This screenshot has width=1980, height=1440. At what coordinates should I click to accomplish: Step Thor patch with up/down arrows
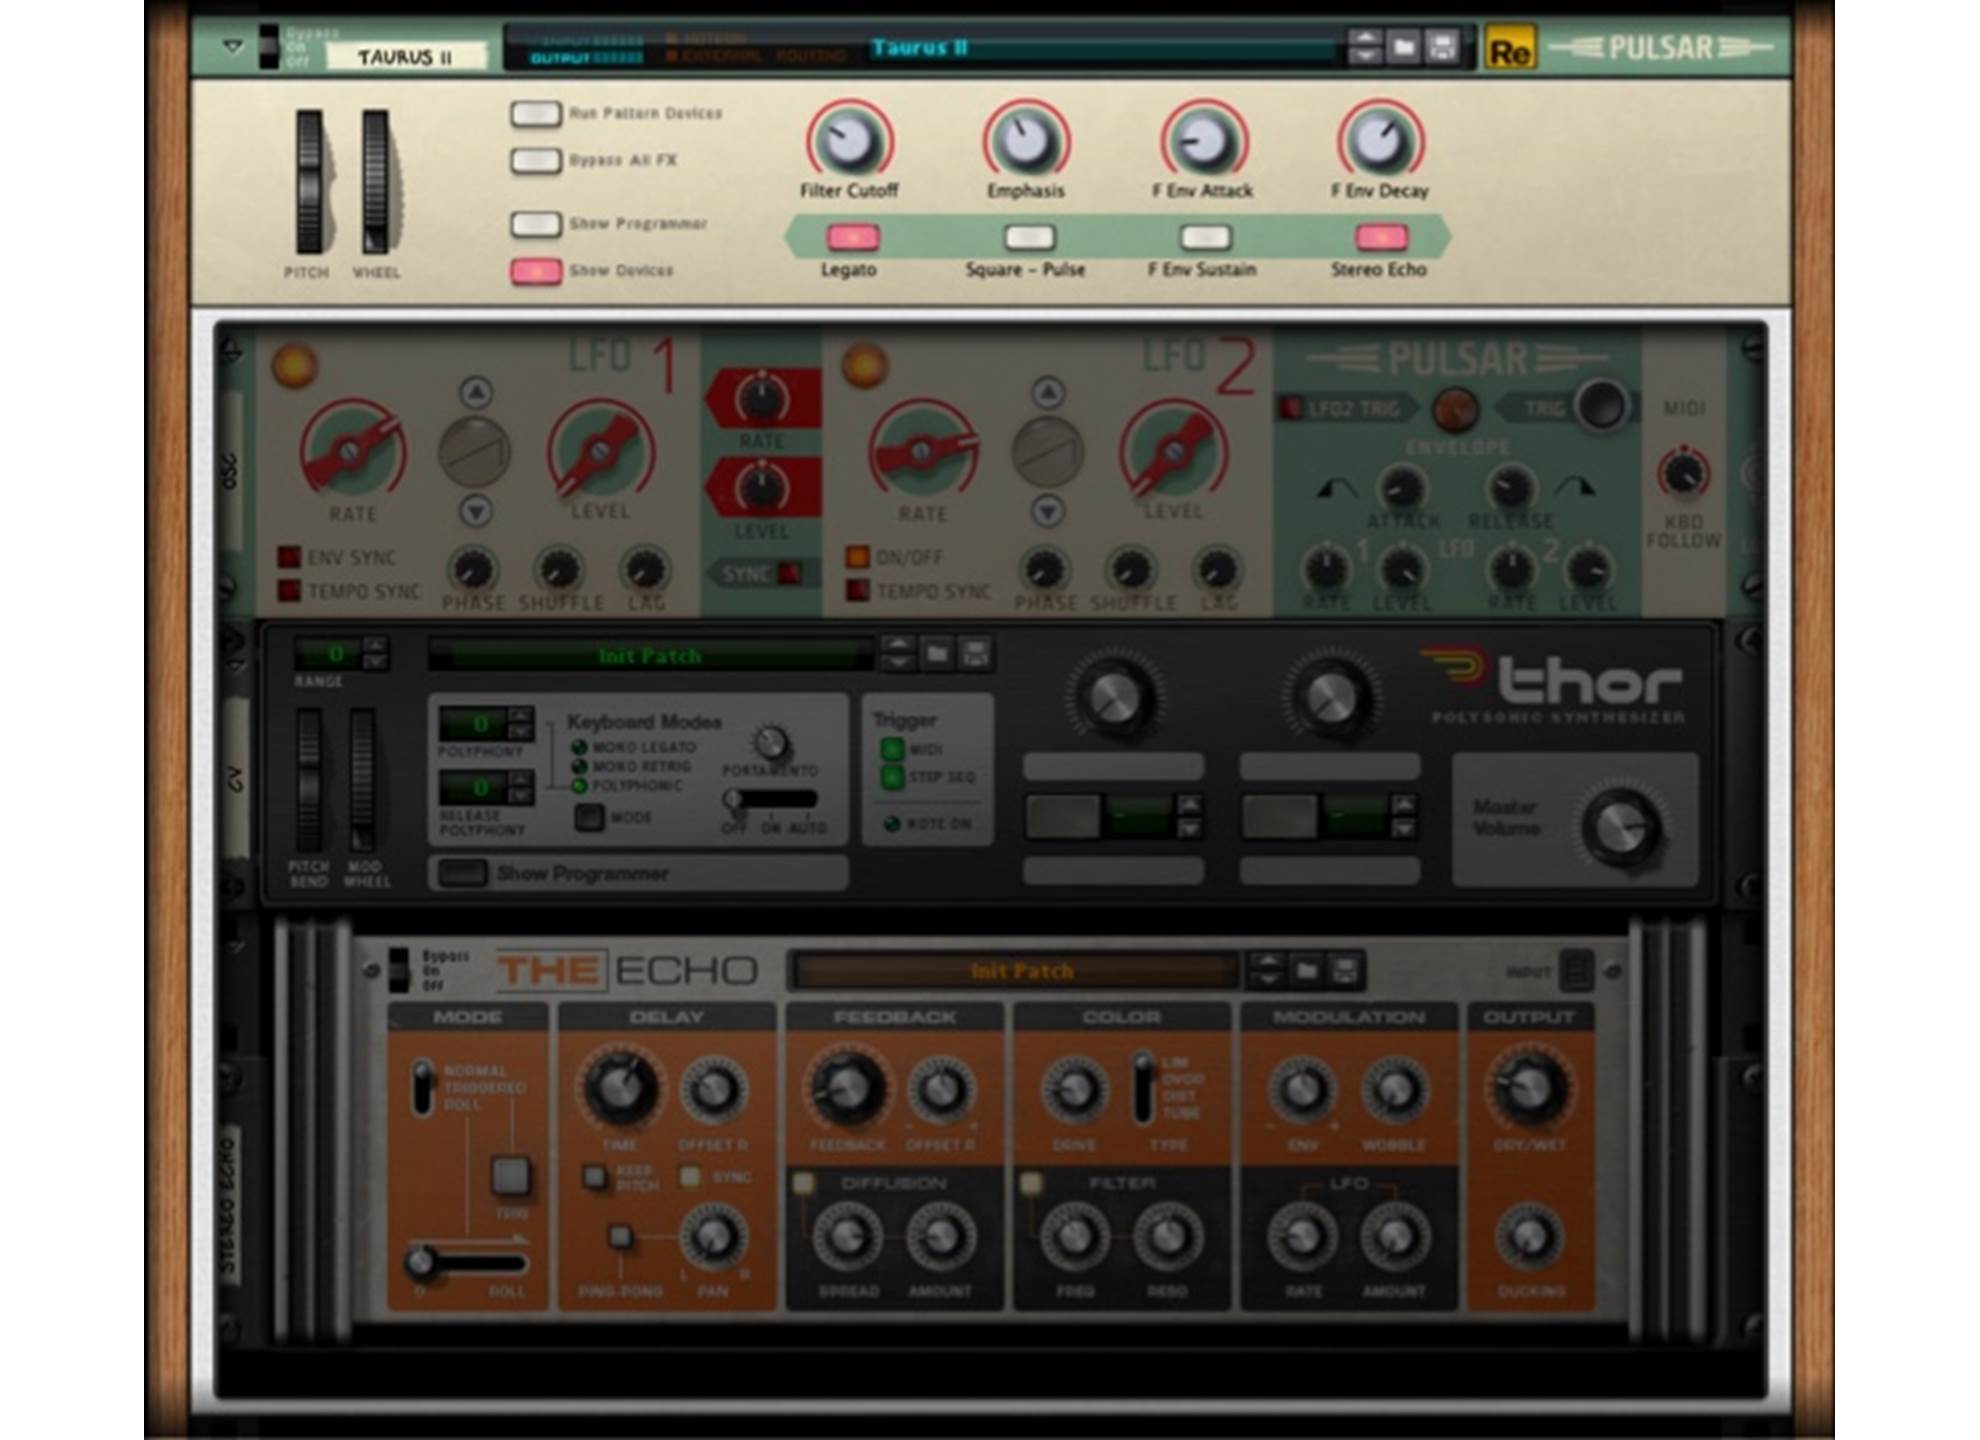point(898,654)
